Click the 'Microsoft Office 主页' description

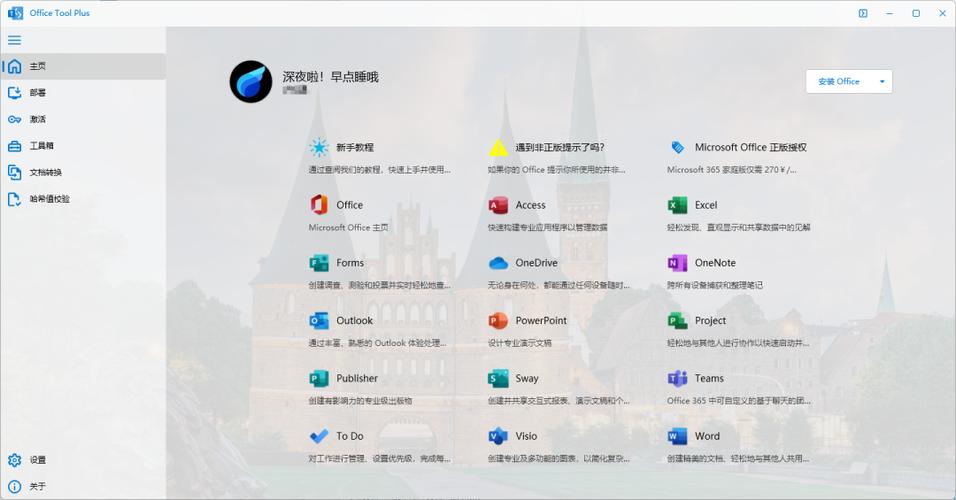pos(348,227)
